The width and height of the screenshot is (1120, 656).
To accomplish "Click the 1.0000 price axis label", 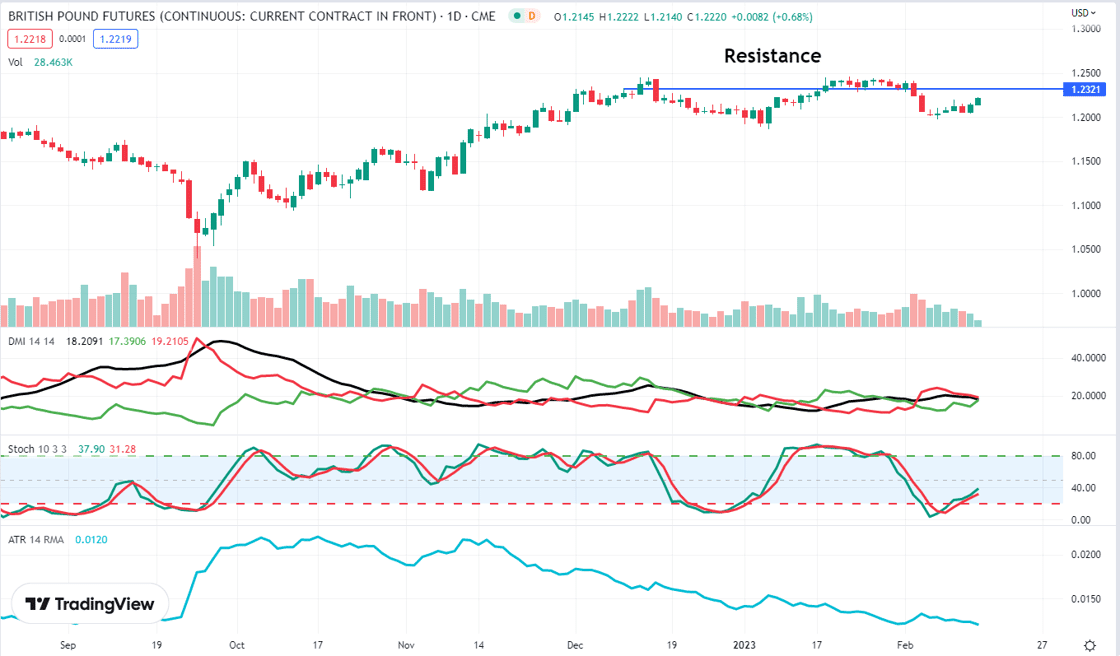I will [1086, 293].
